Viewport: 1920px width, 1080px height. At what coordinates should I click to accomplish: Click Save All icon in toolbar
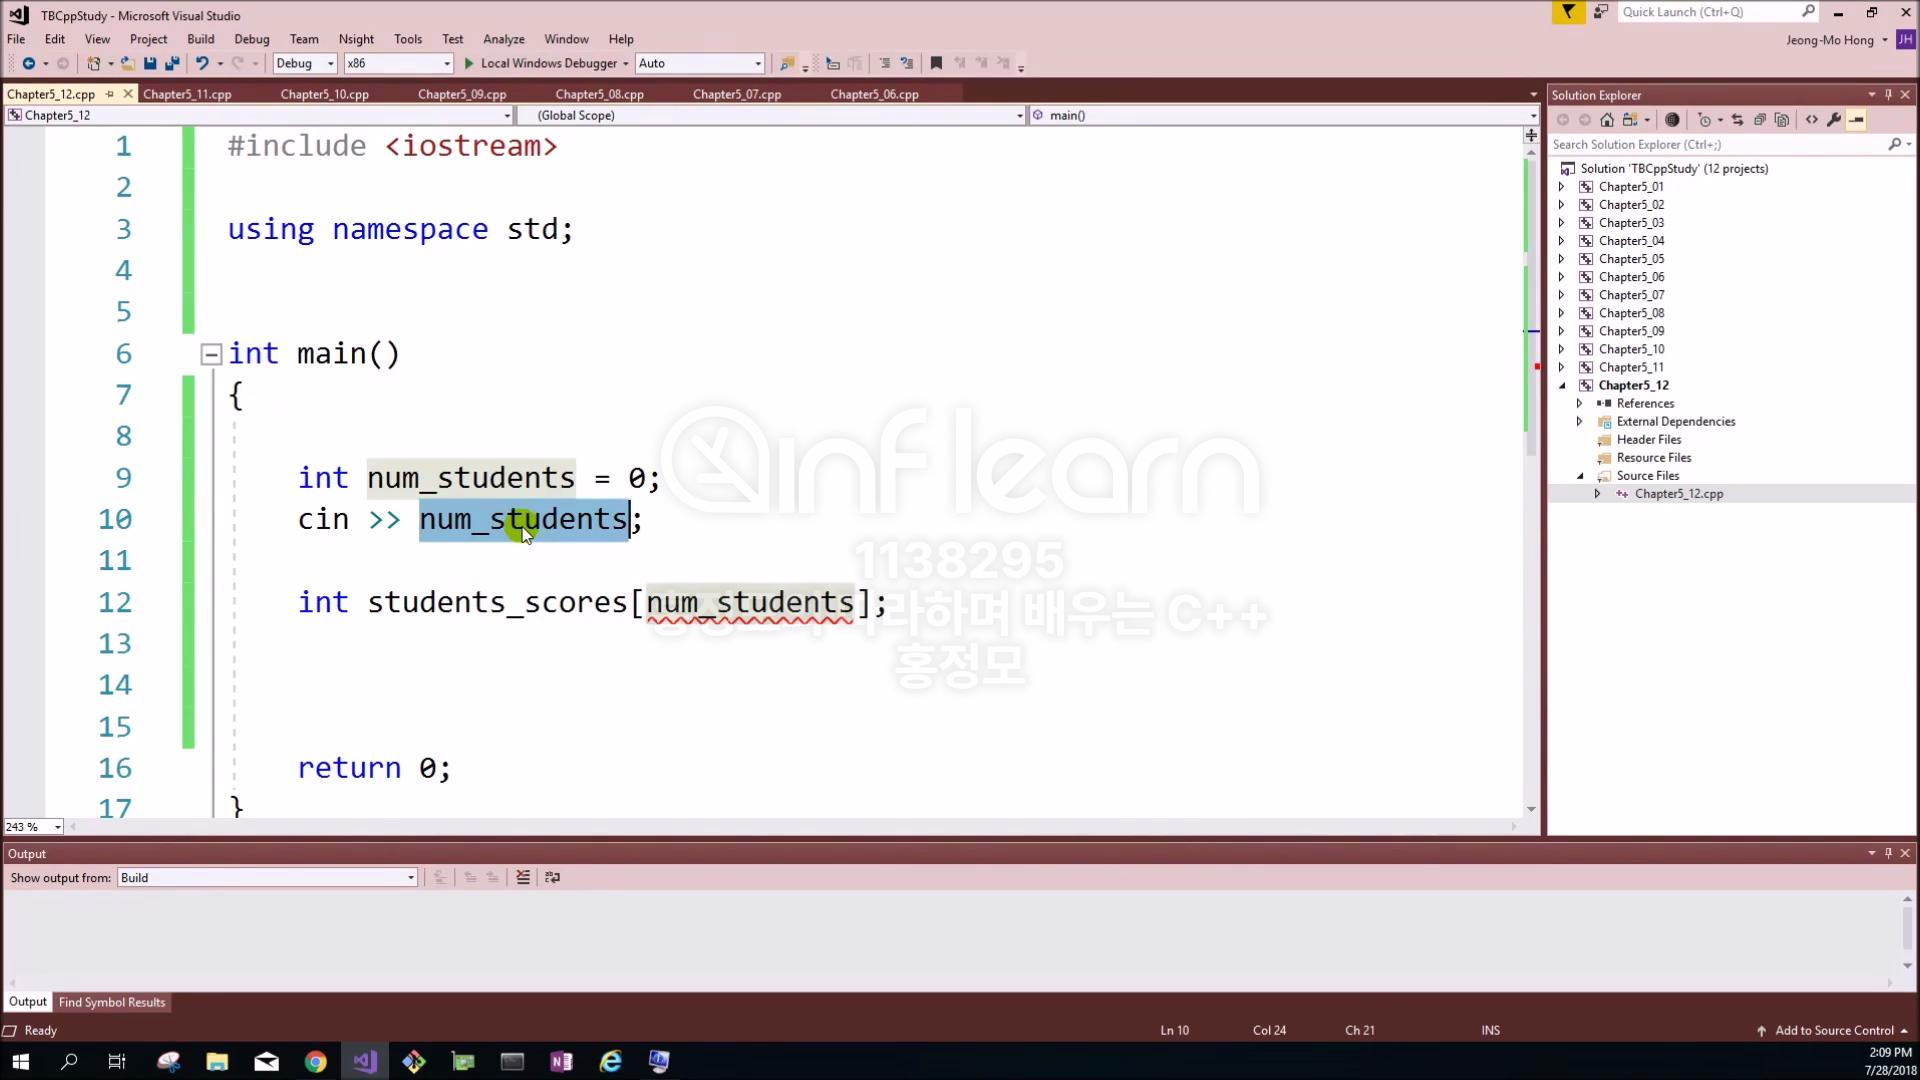coord(172,63)
